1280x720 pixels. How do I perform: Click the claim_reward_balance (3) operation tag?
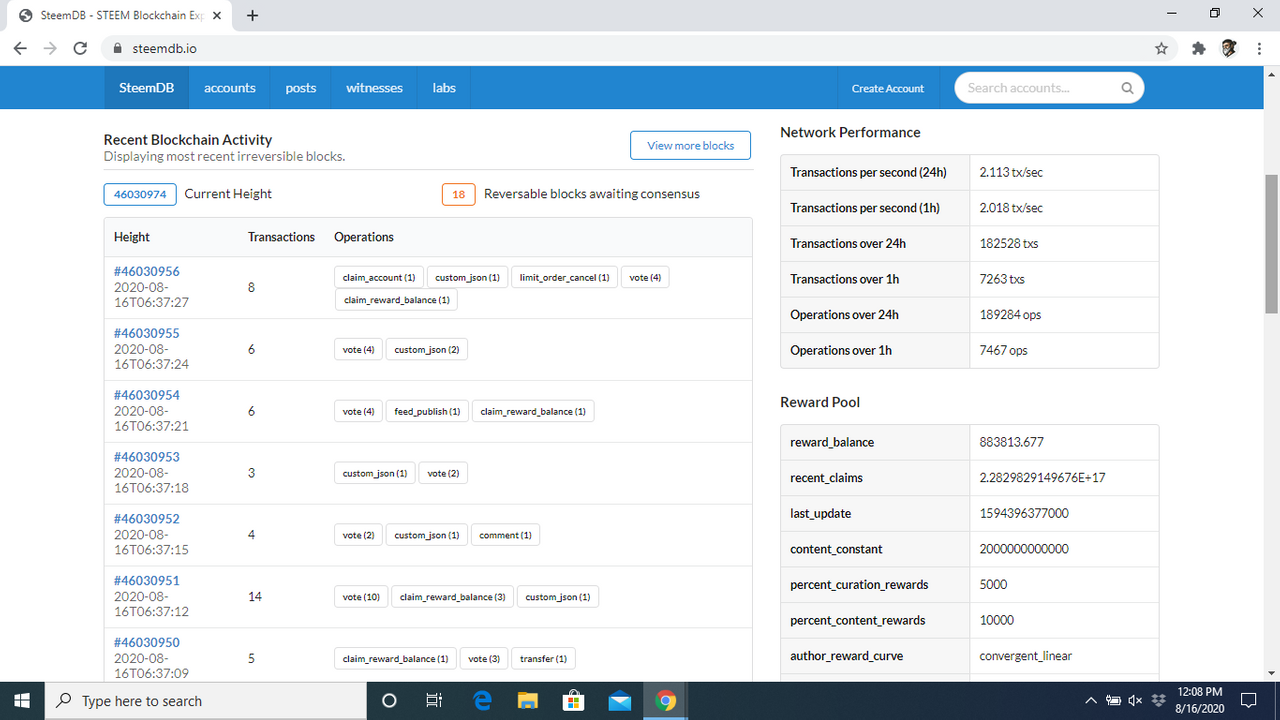pos(453,597)
